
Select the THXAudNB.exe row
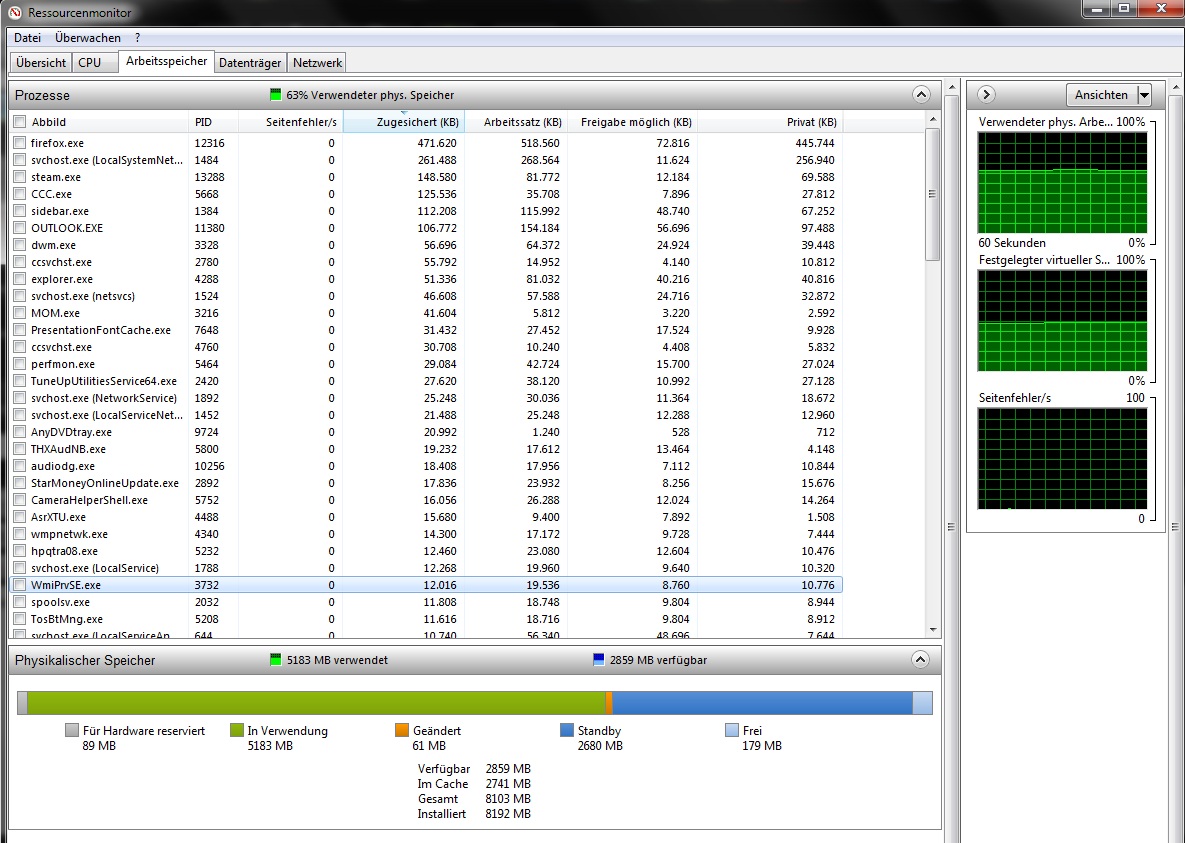point(427,449)
